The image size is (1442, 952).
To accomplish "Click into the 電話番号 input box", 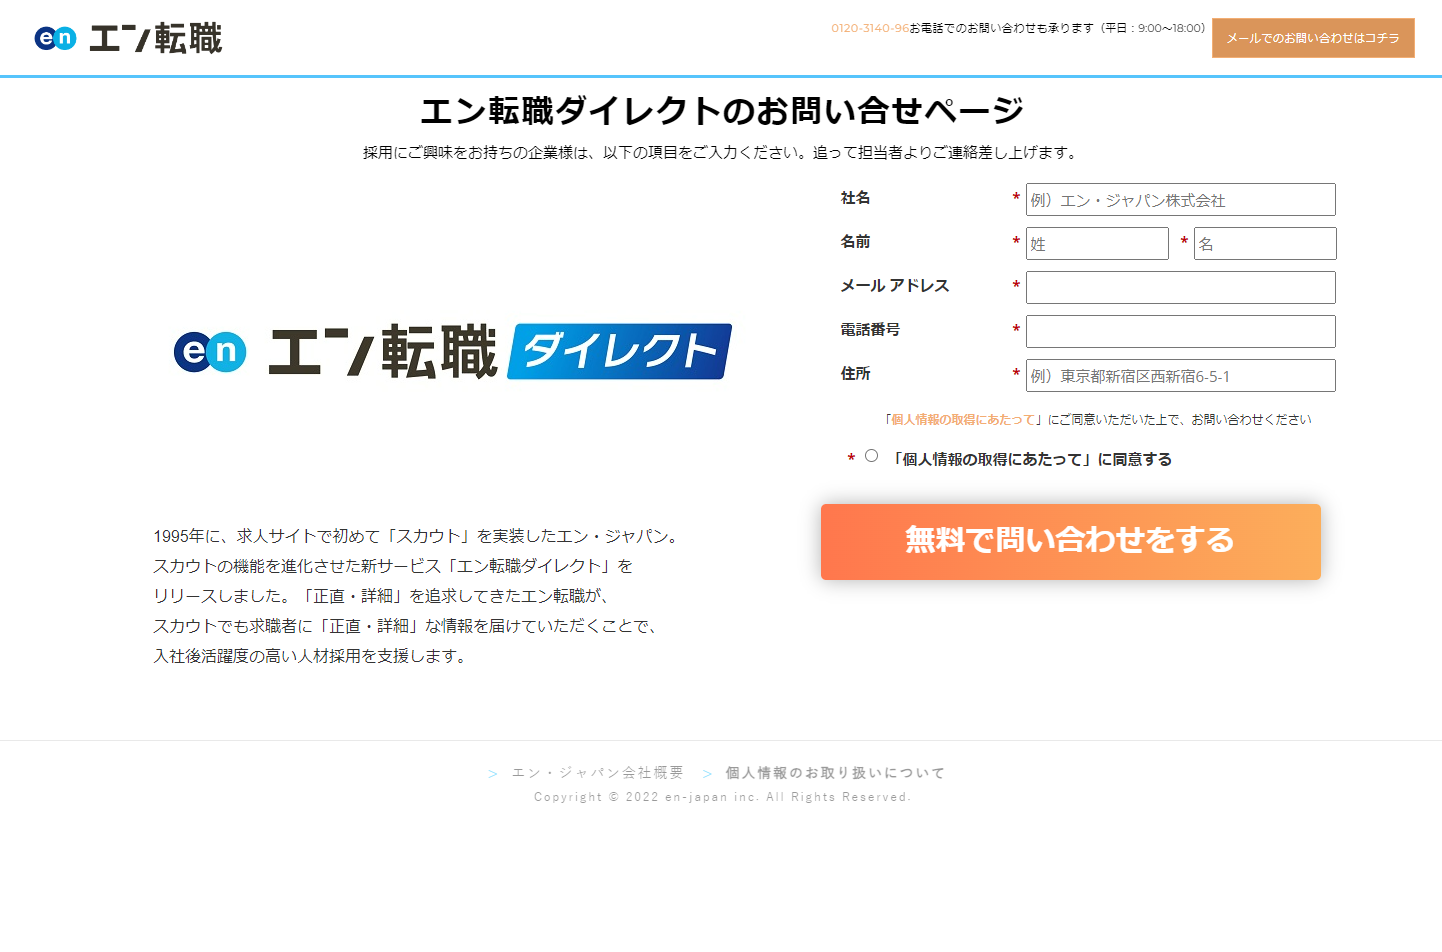I will click(x=1180, y=332).
